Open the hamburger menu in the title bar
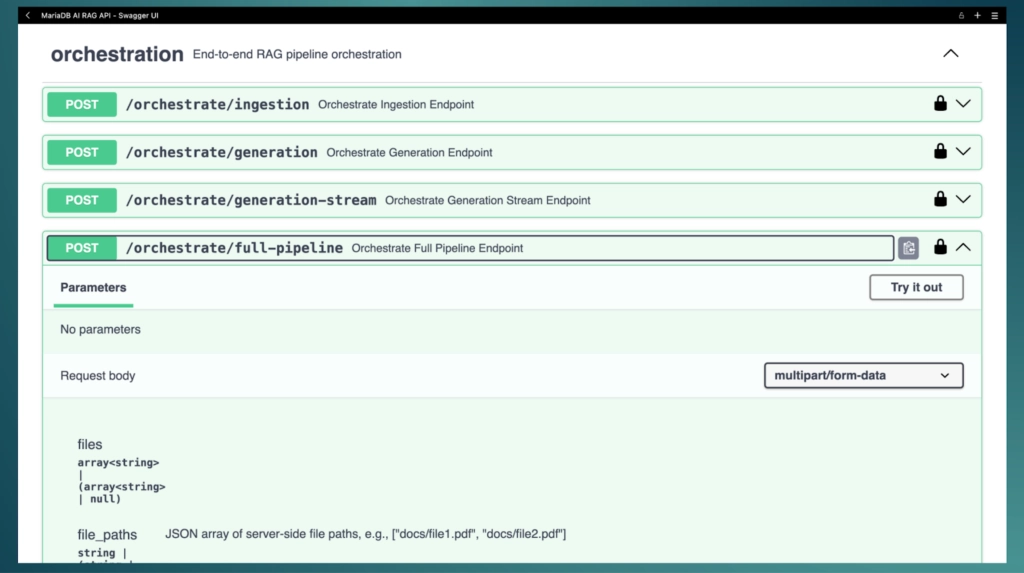1024x573 pixels. (x=994, y=15)
